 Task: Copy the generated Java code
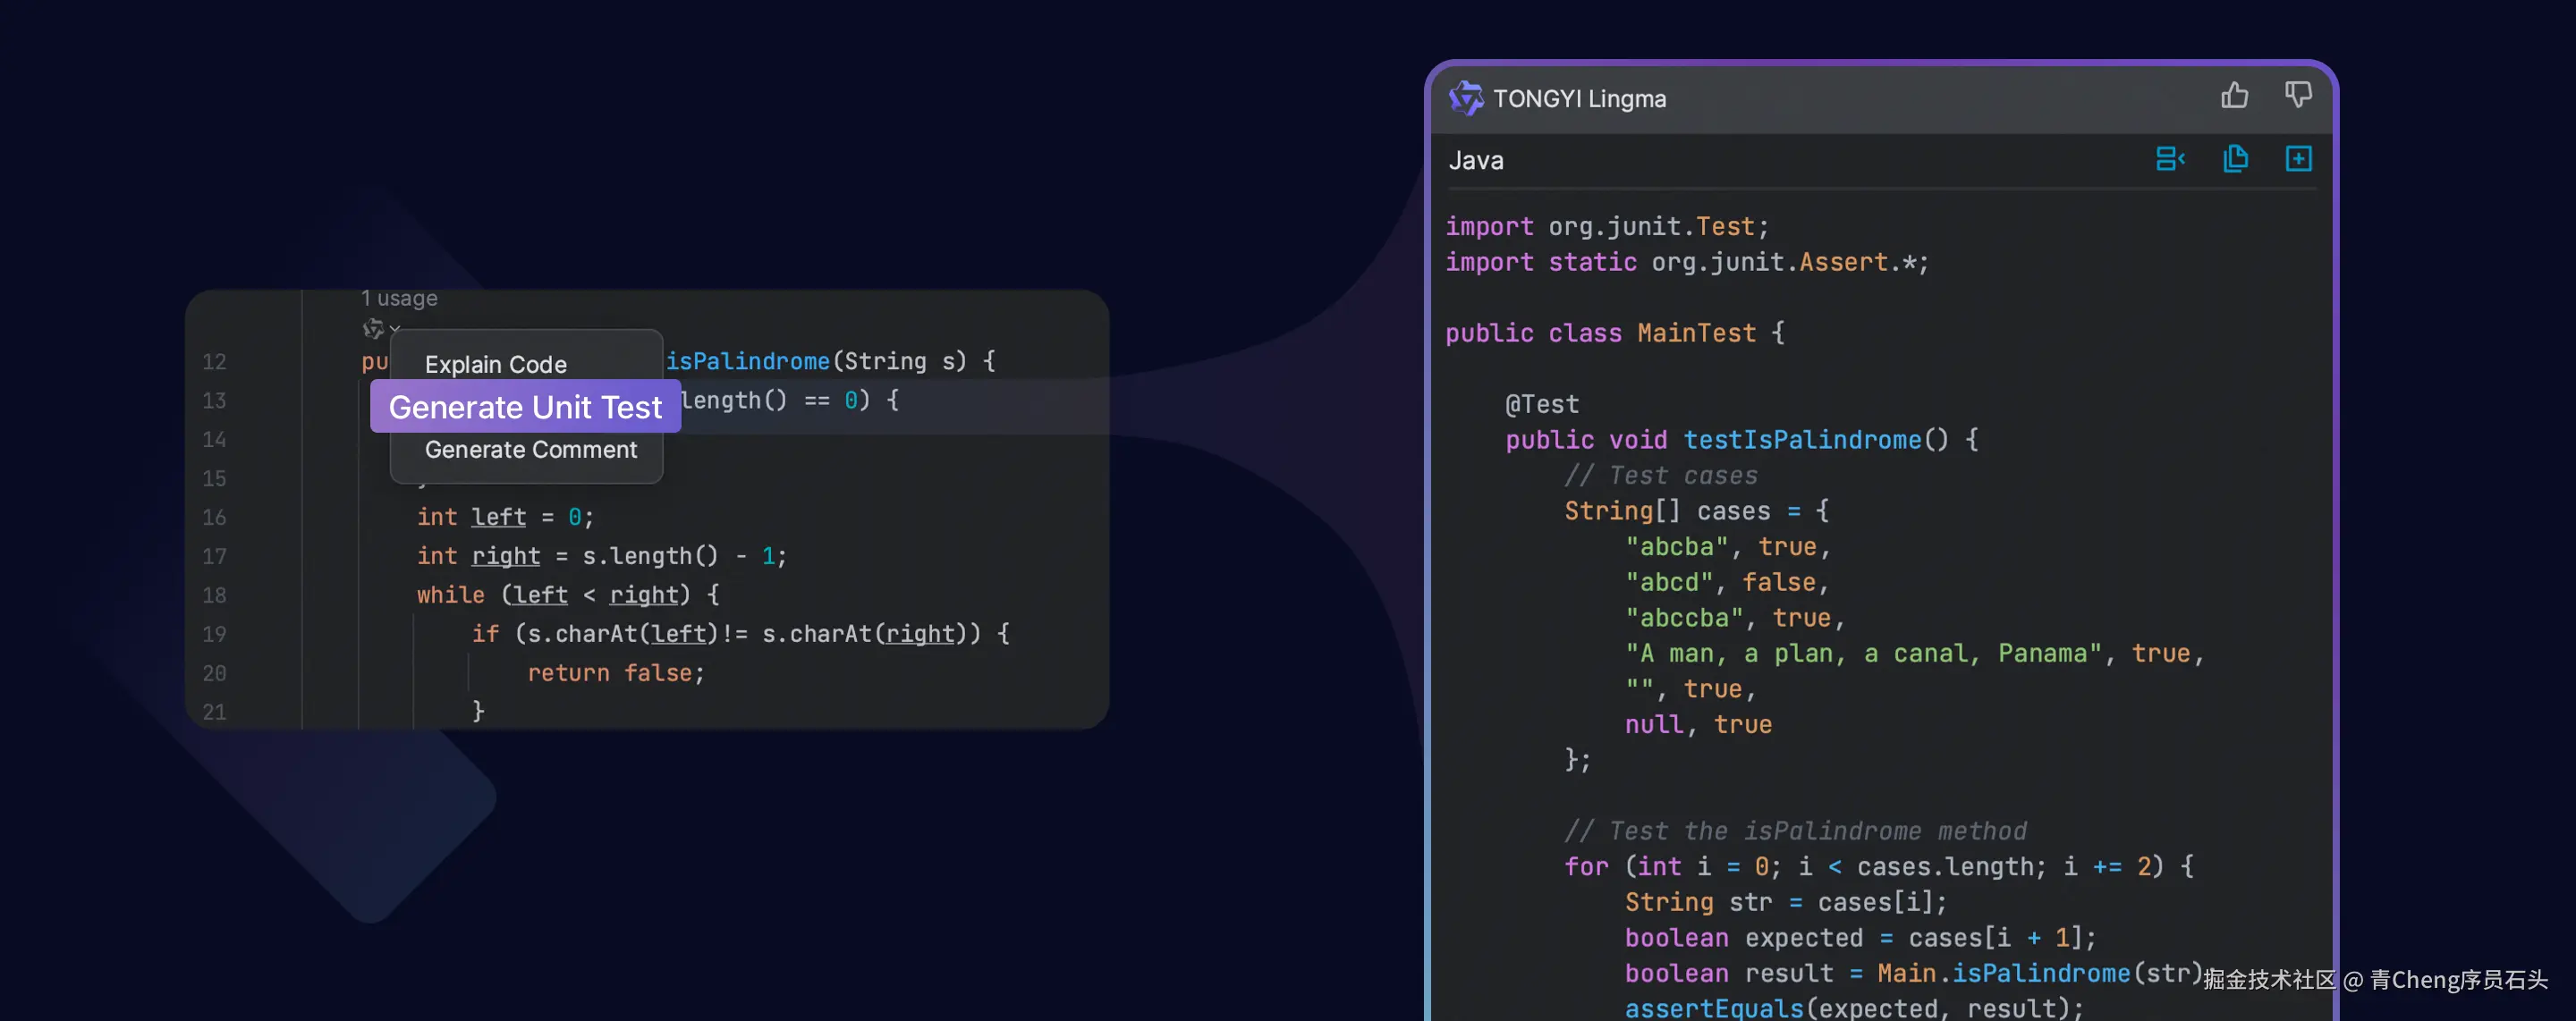(2235, 159)
